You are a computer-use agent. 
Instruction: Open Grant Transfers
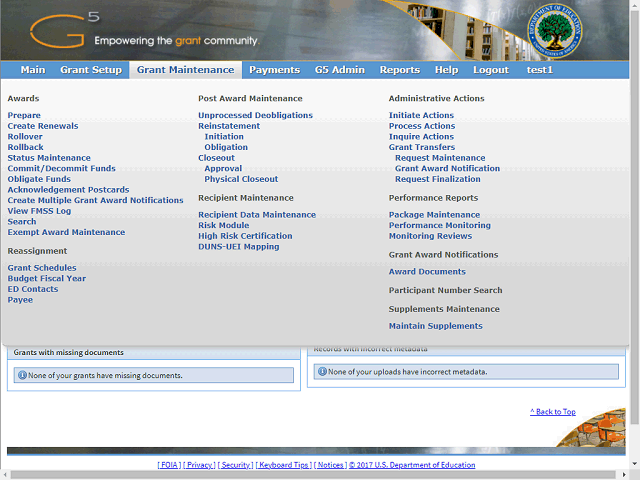click(422, 147)
